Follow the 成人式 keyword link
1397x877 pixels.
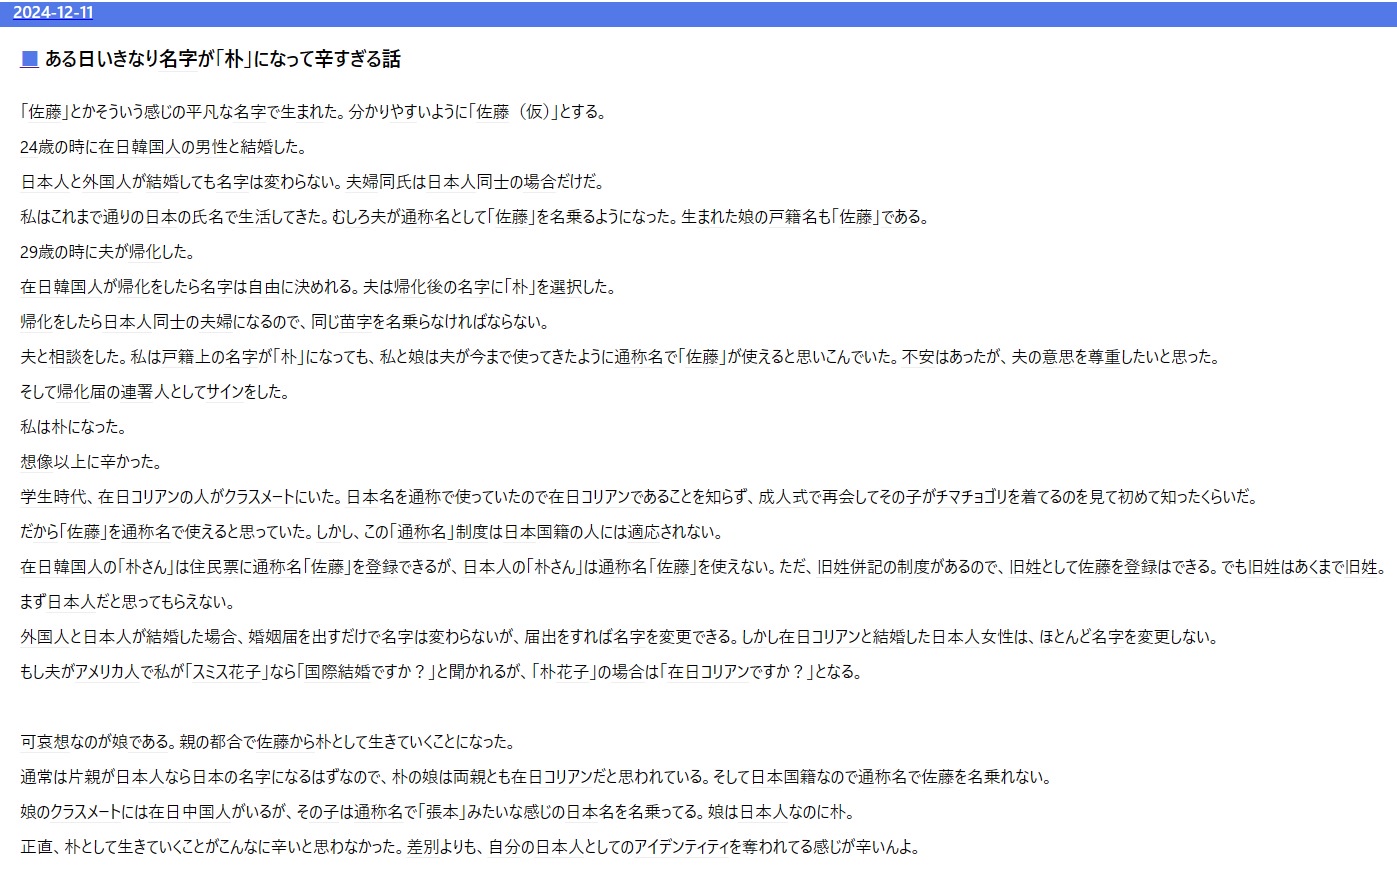coord(783,497)
